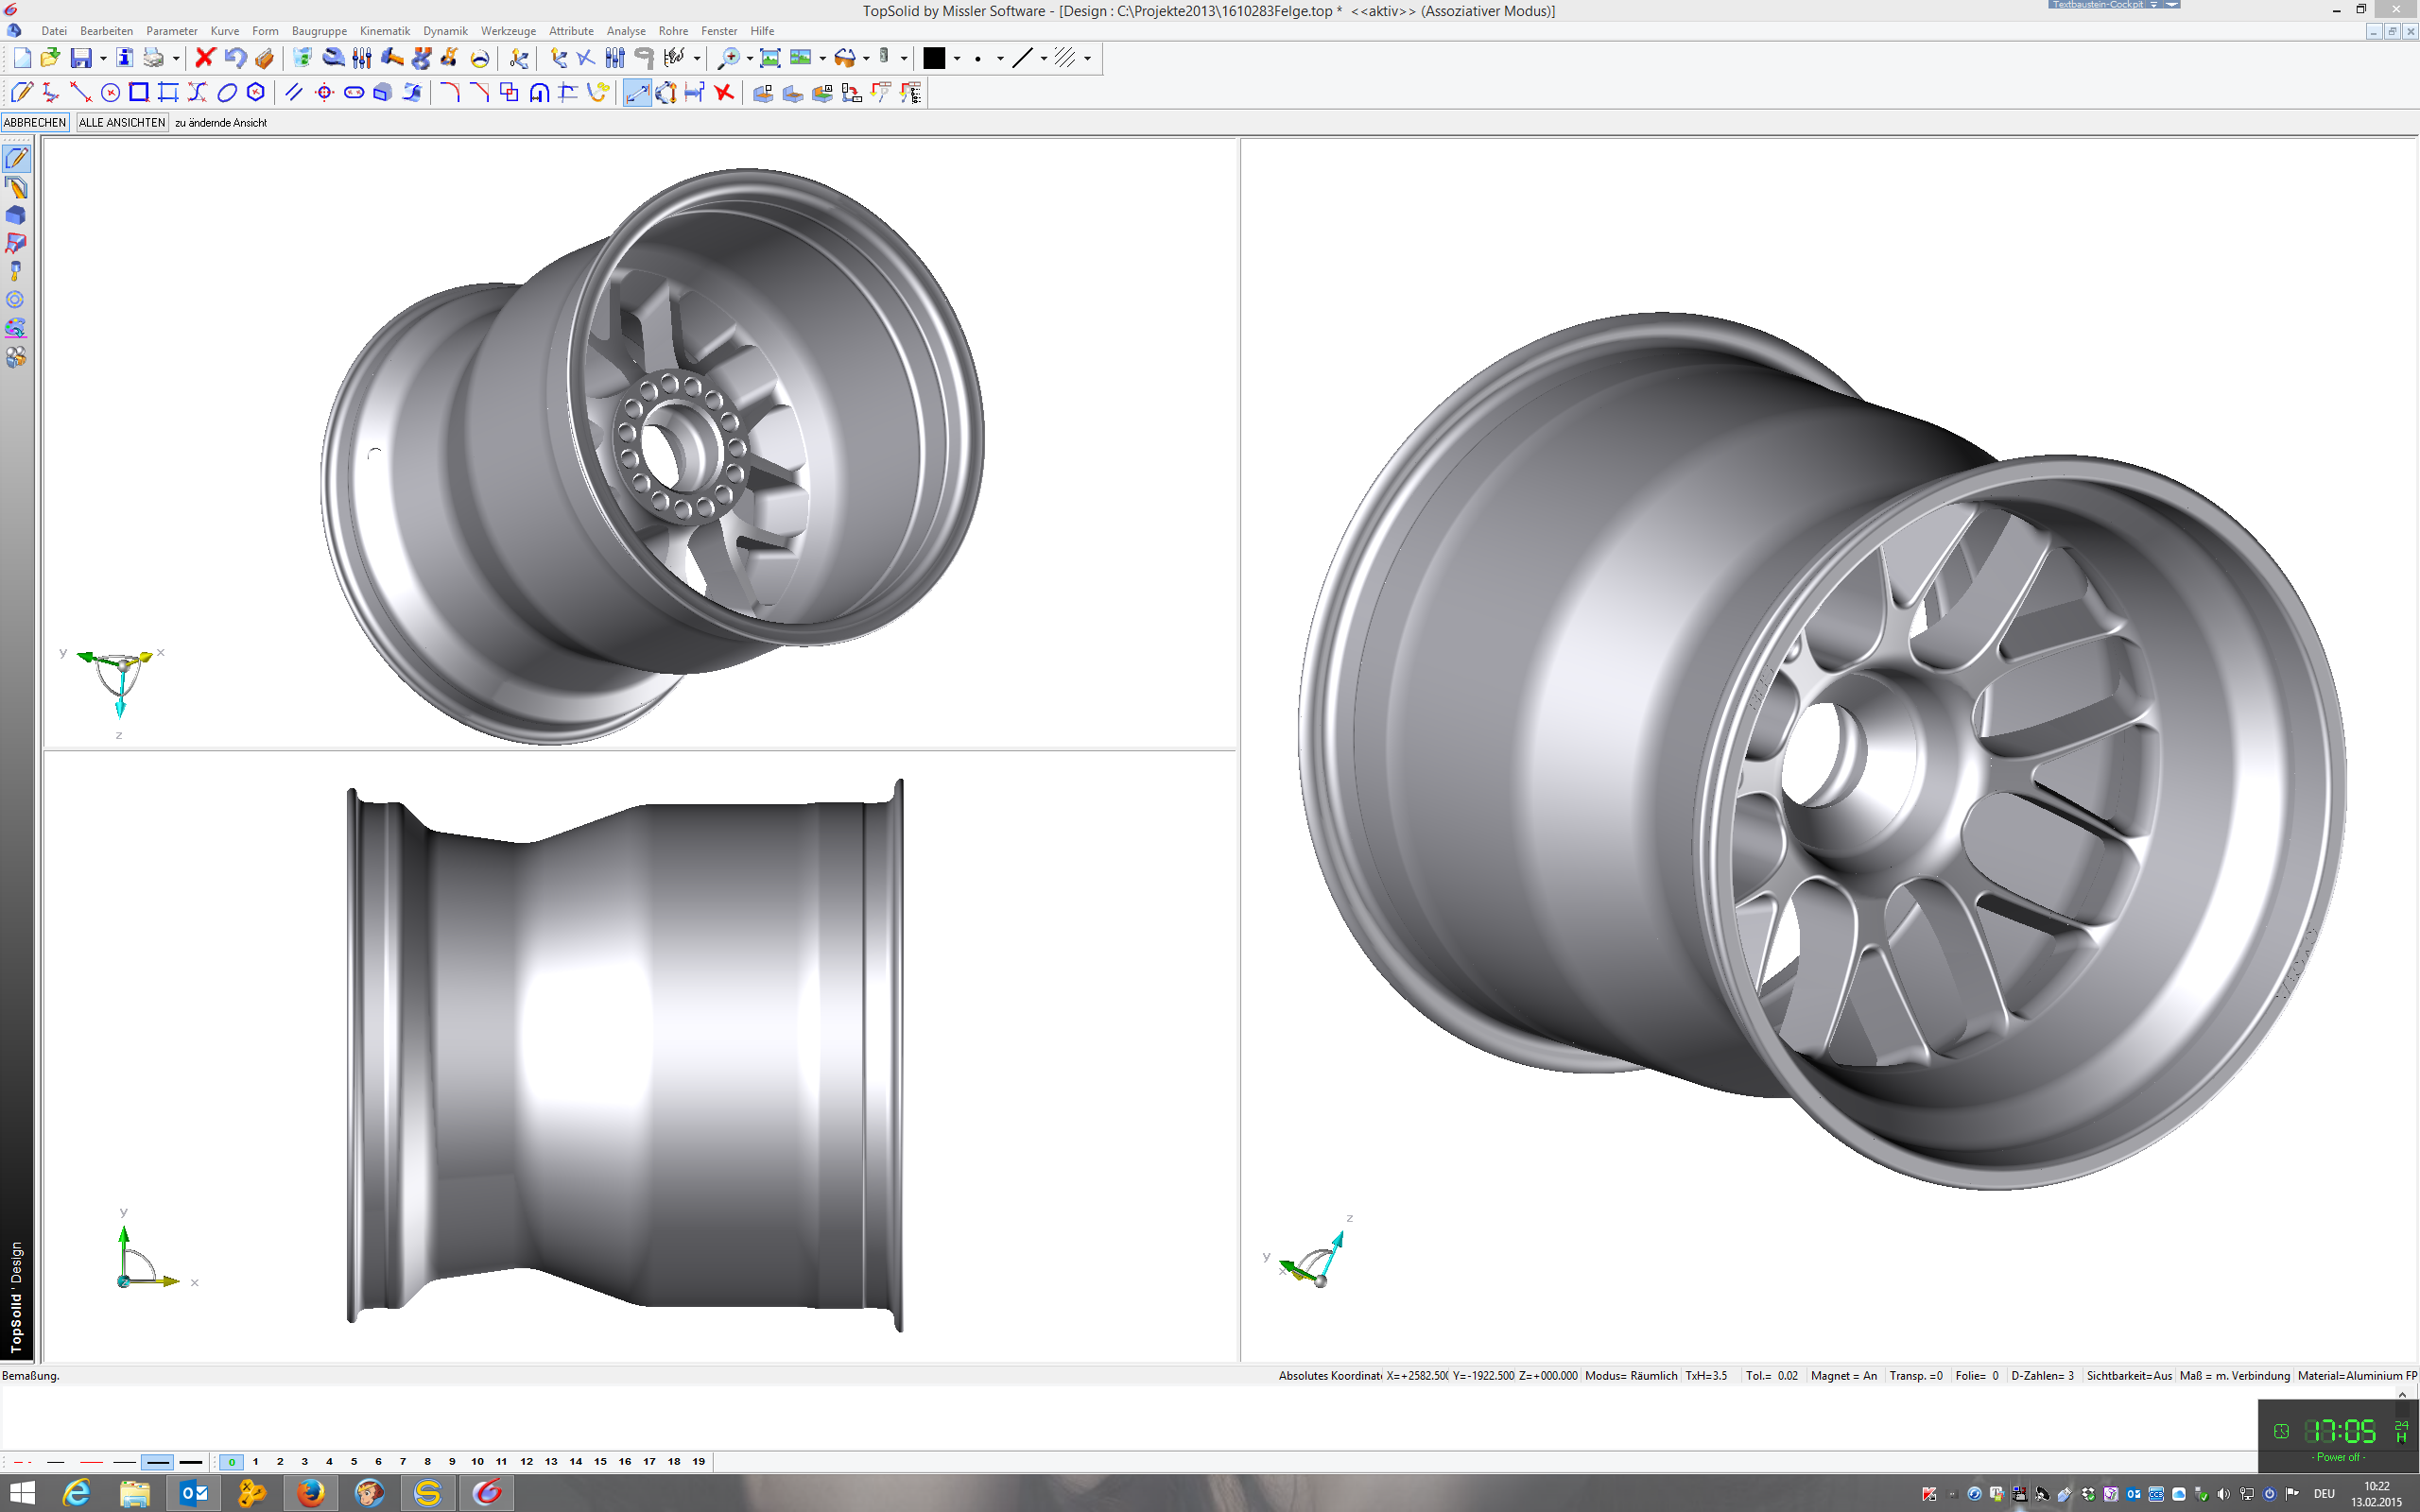
Task: Click the fillet corner tool icon
Action: click(450, 93)
